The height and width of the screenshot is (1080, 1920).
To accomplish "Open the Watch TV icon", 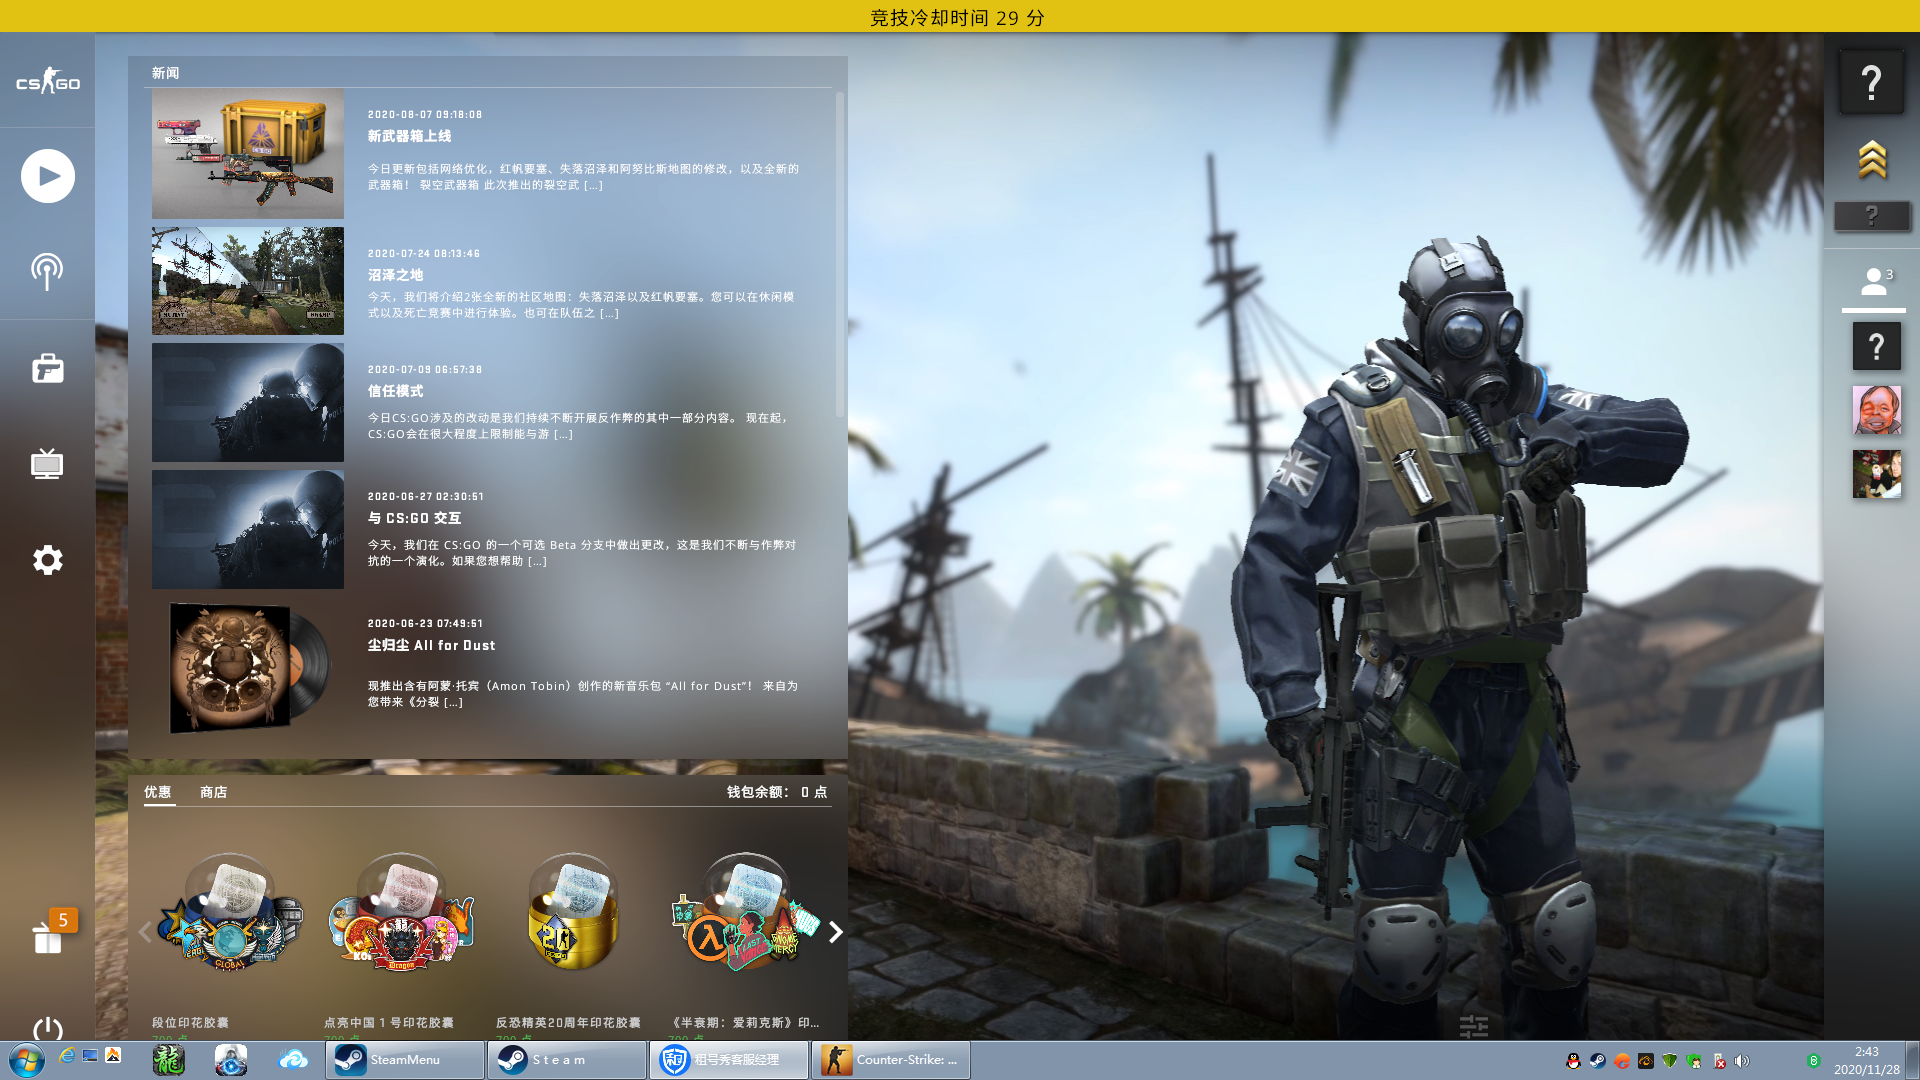I will (x=47, y=464).
